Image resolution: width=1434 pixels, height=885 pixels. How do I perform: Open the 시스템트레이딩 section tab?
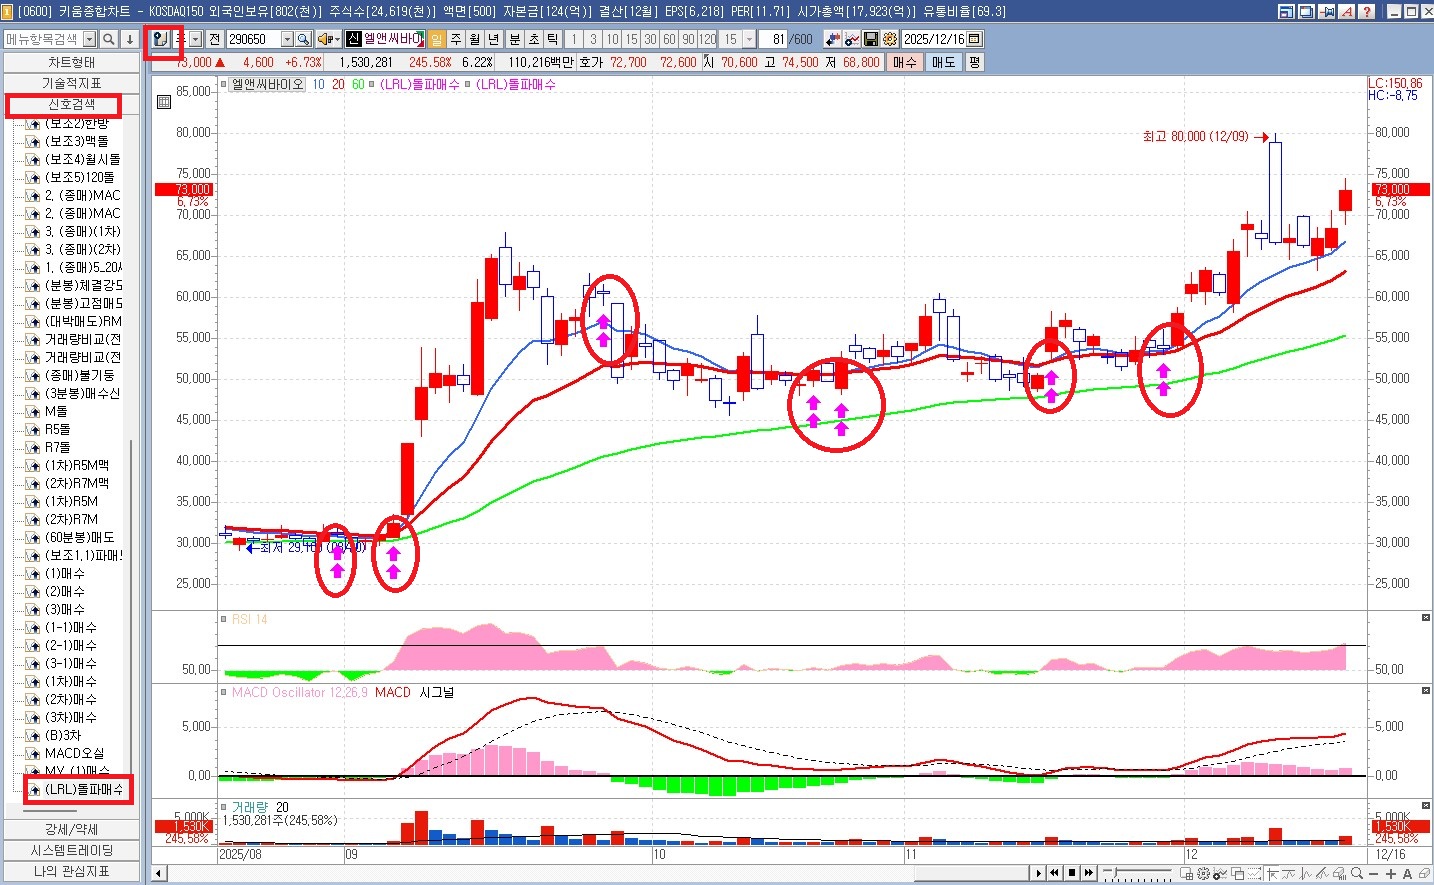[x=71, y=850]
